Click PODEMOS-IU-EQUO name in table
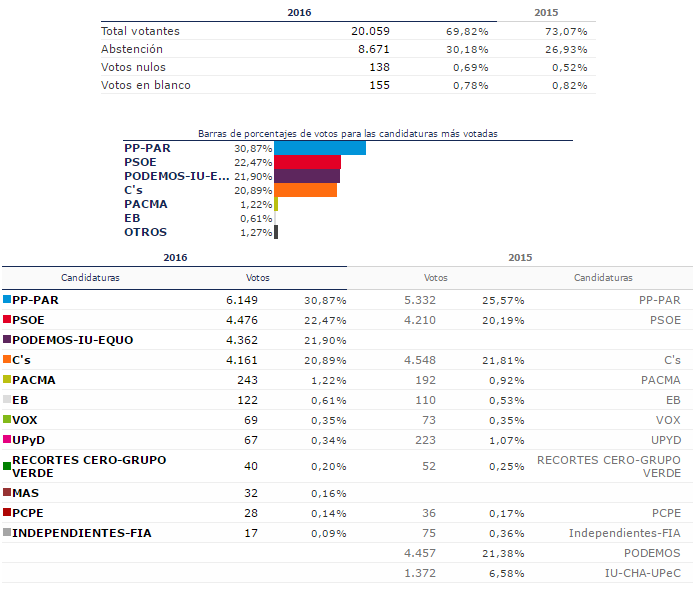 73,340
